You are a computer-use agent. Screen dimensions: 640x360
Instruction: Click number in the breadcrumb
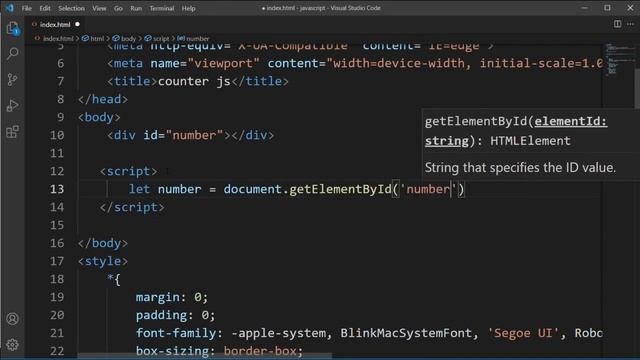[198, 38]
